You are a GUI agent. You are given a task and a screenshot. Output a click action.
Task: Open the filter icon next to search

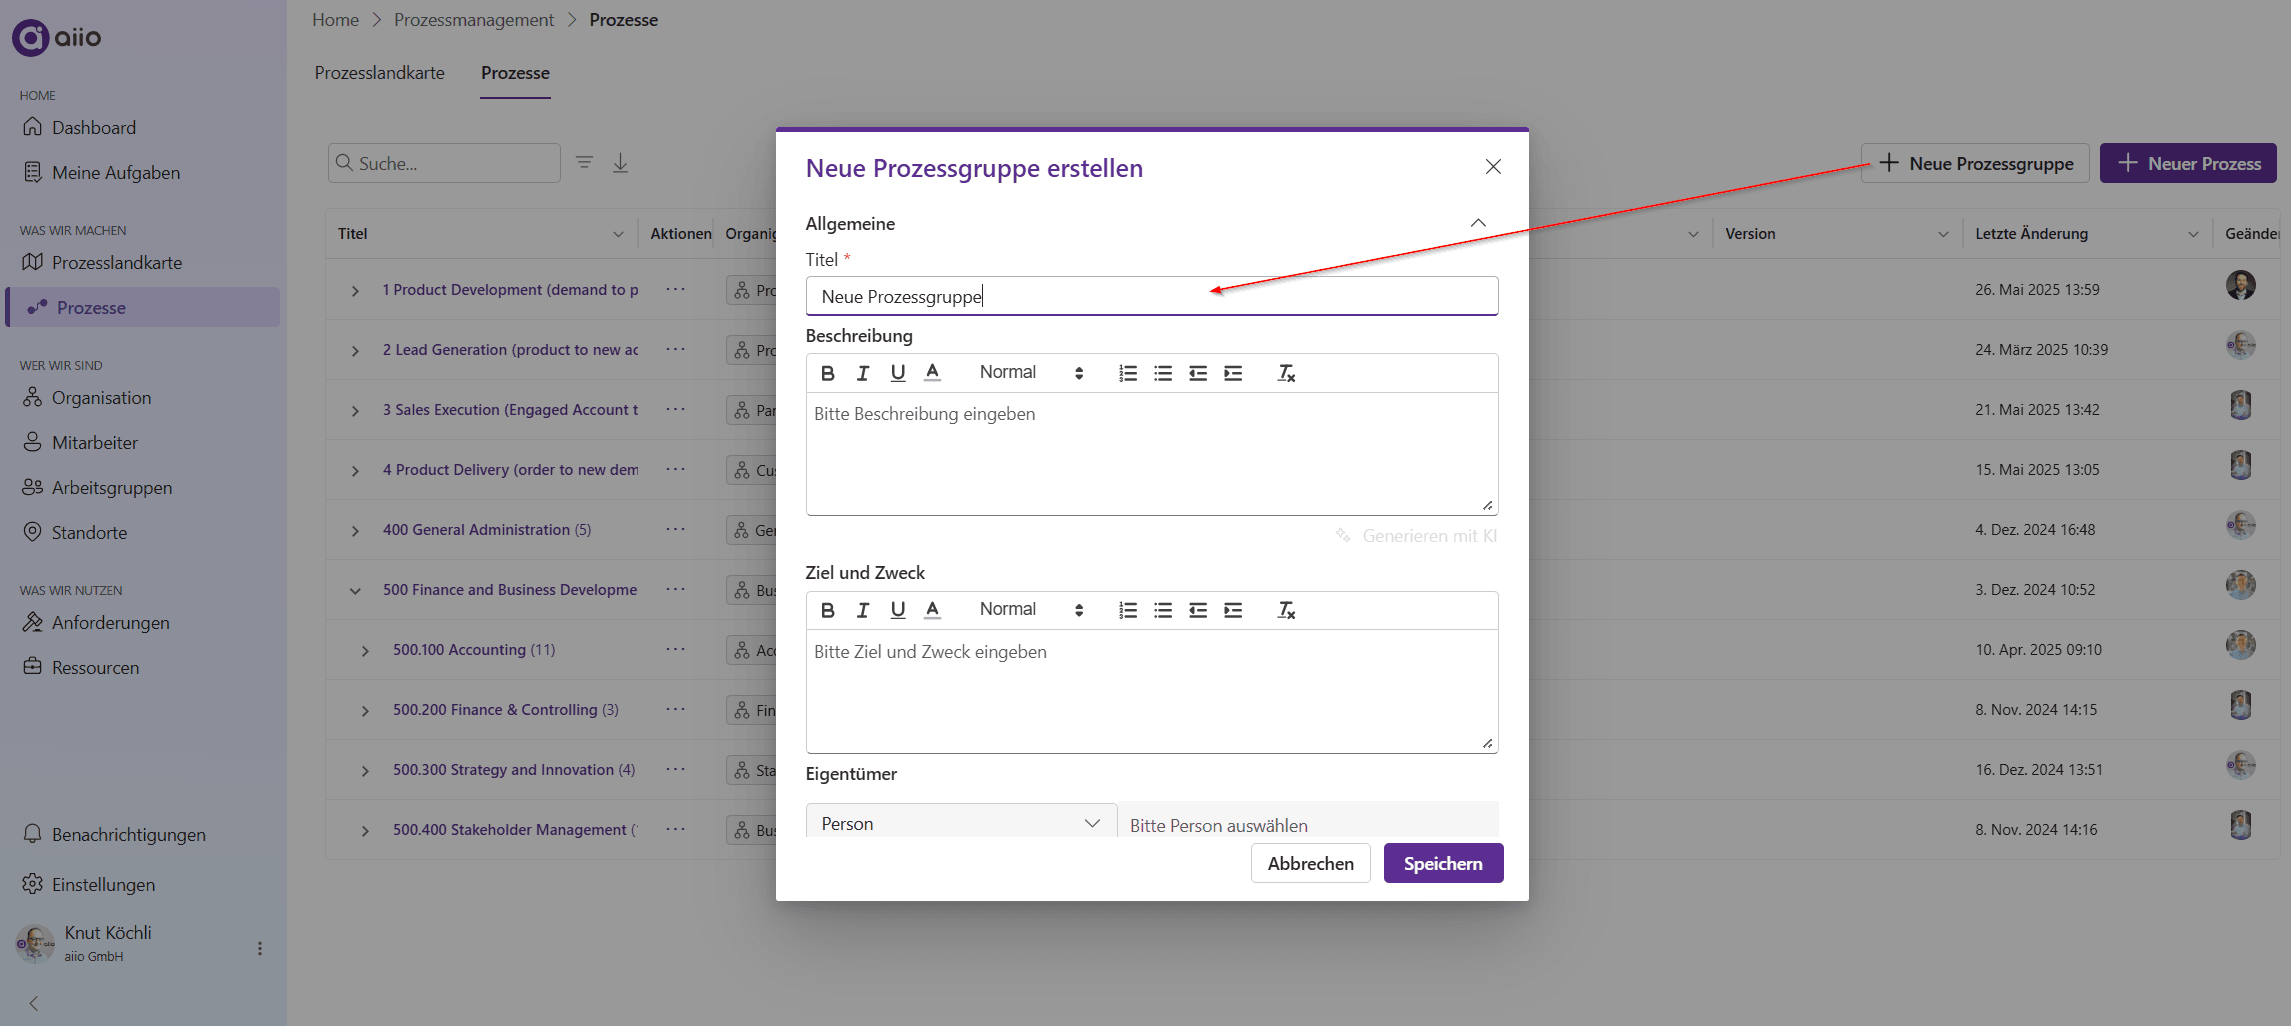coord(585,162)
